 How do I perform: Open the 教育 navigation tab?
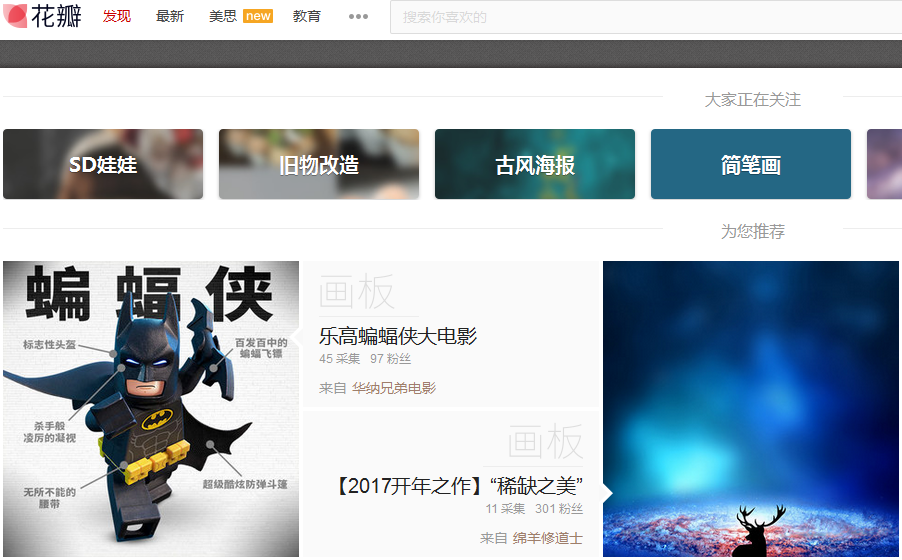click(x=307, y=16)
